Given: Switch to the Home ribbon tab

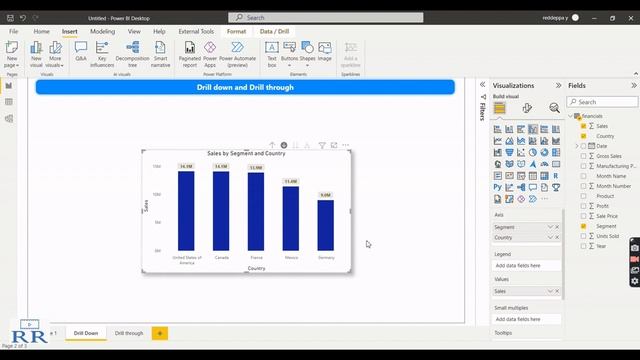Looking at the screenshot, I should tap(41, 31).
